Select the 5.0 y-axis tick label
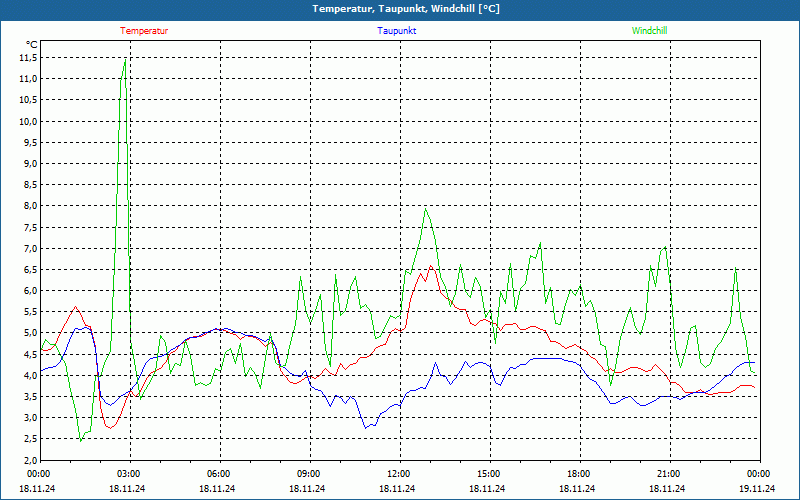 coord(30,333)
